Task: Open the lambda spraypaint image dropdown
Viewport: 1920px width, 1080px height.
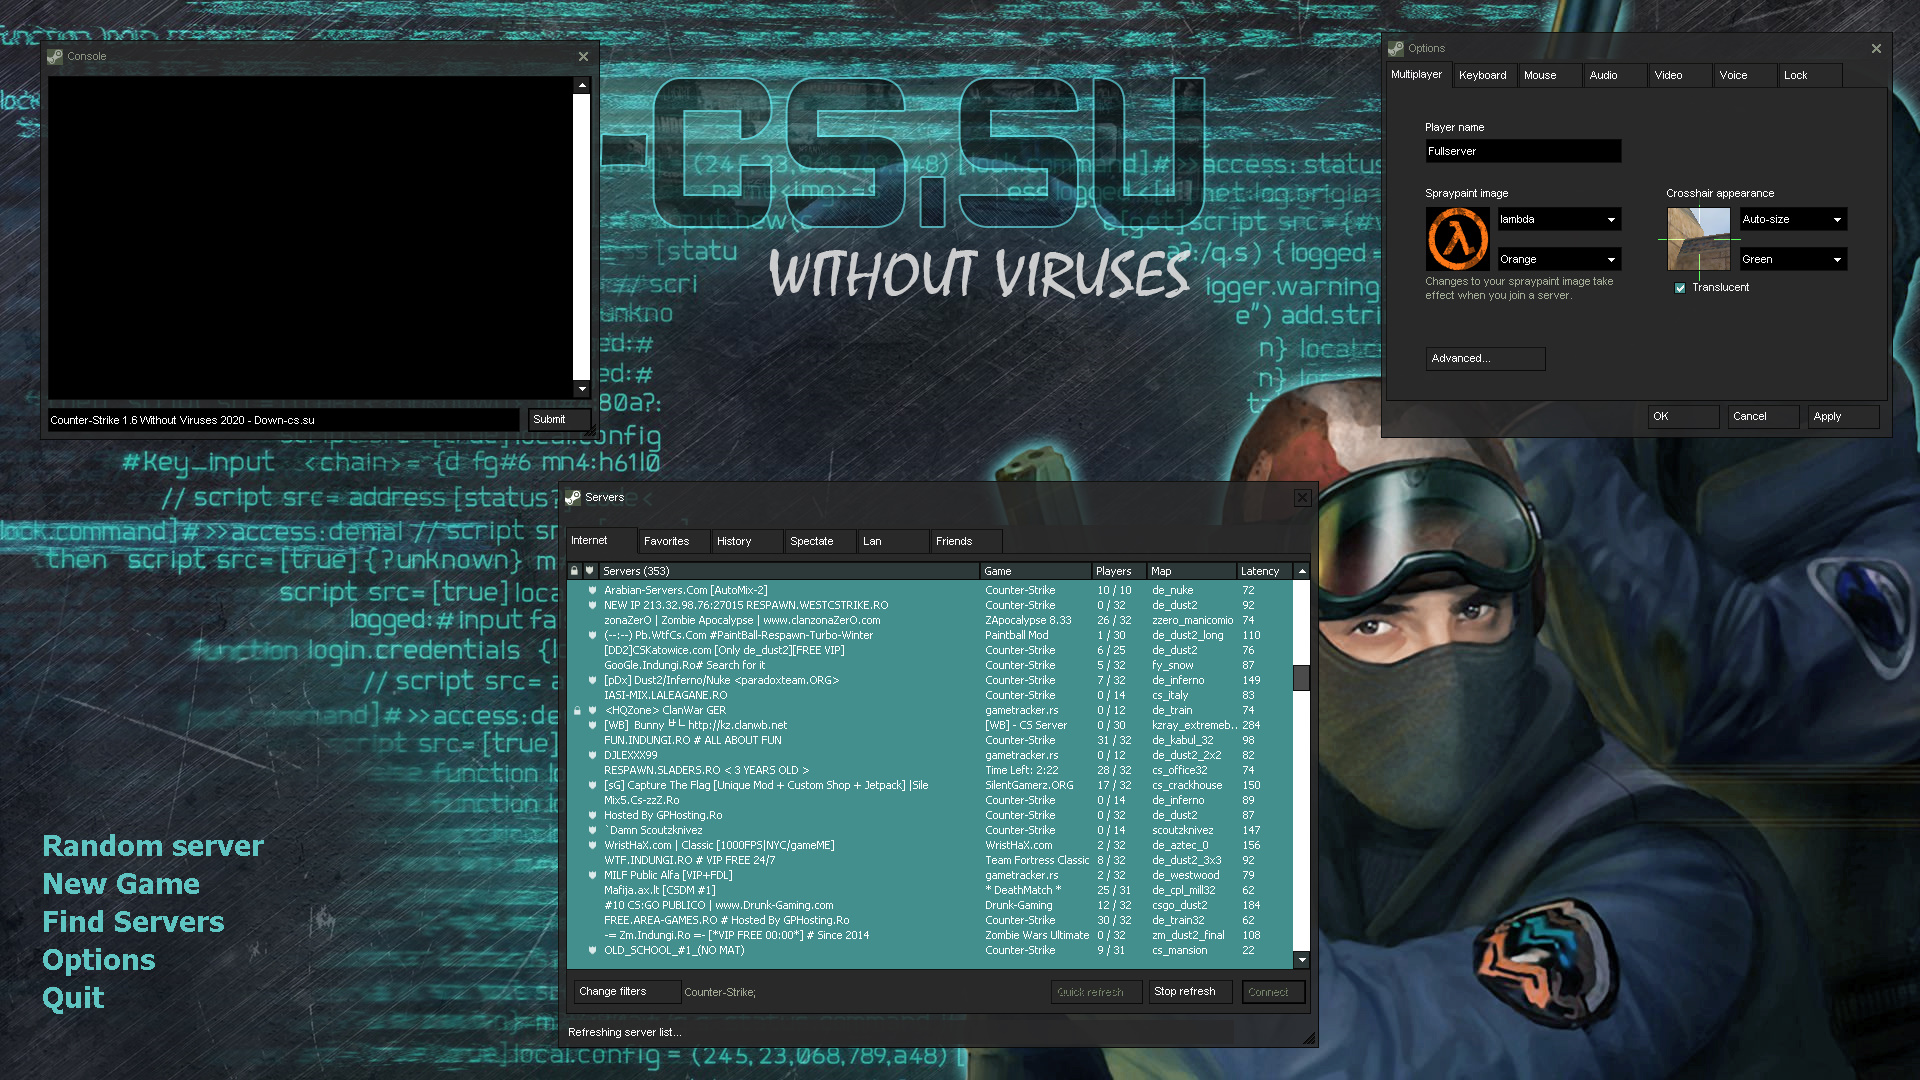Action: click(x=1558, y=220)
